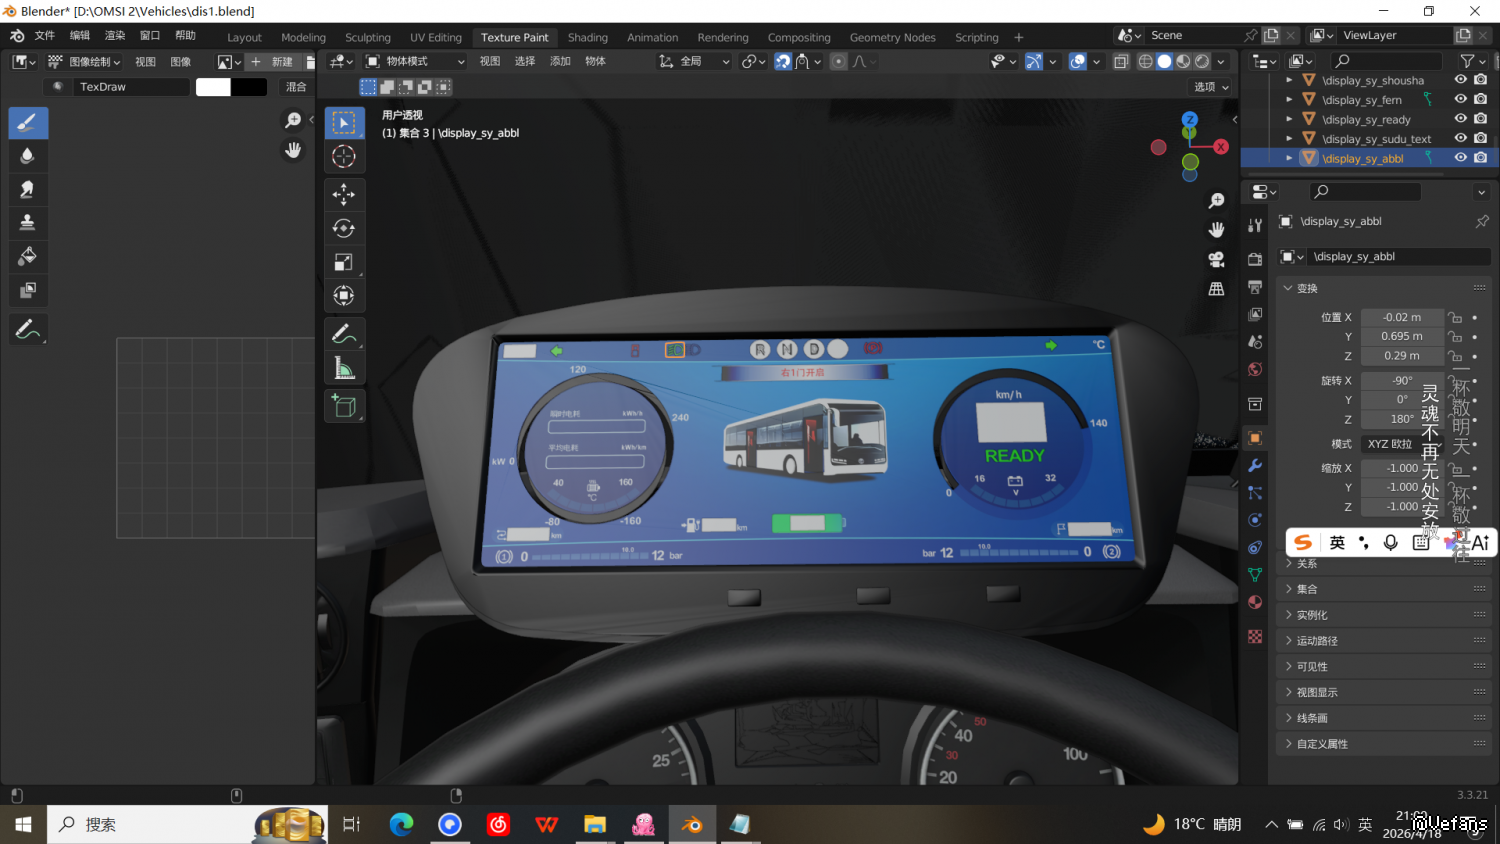
Task: Select the Rotate tool in viewport toolbar
Action: pos(343,228)
